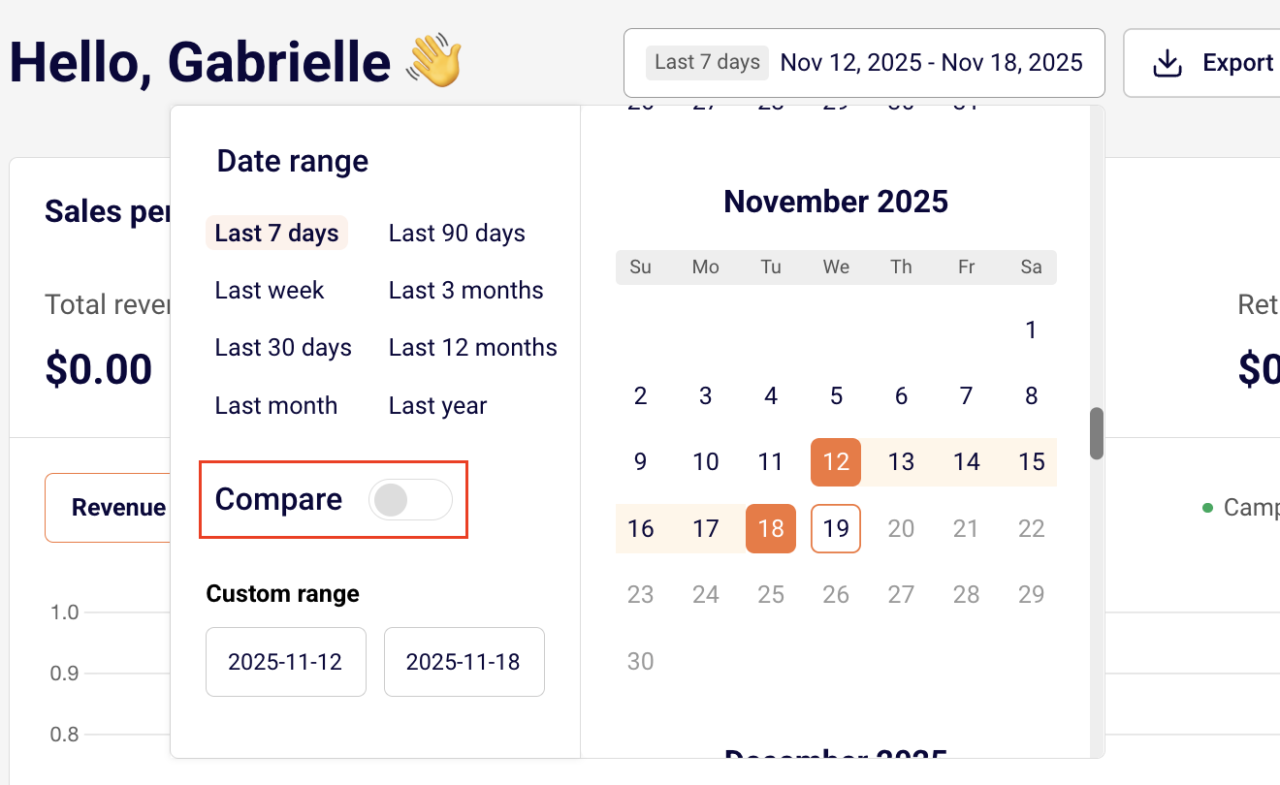The image size is (1280, 785).
Task: Pick November 19 on the calendar
Action: point(836,528)
